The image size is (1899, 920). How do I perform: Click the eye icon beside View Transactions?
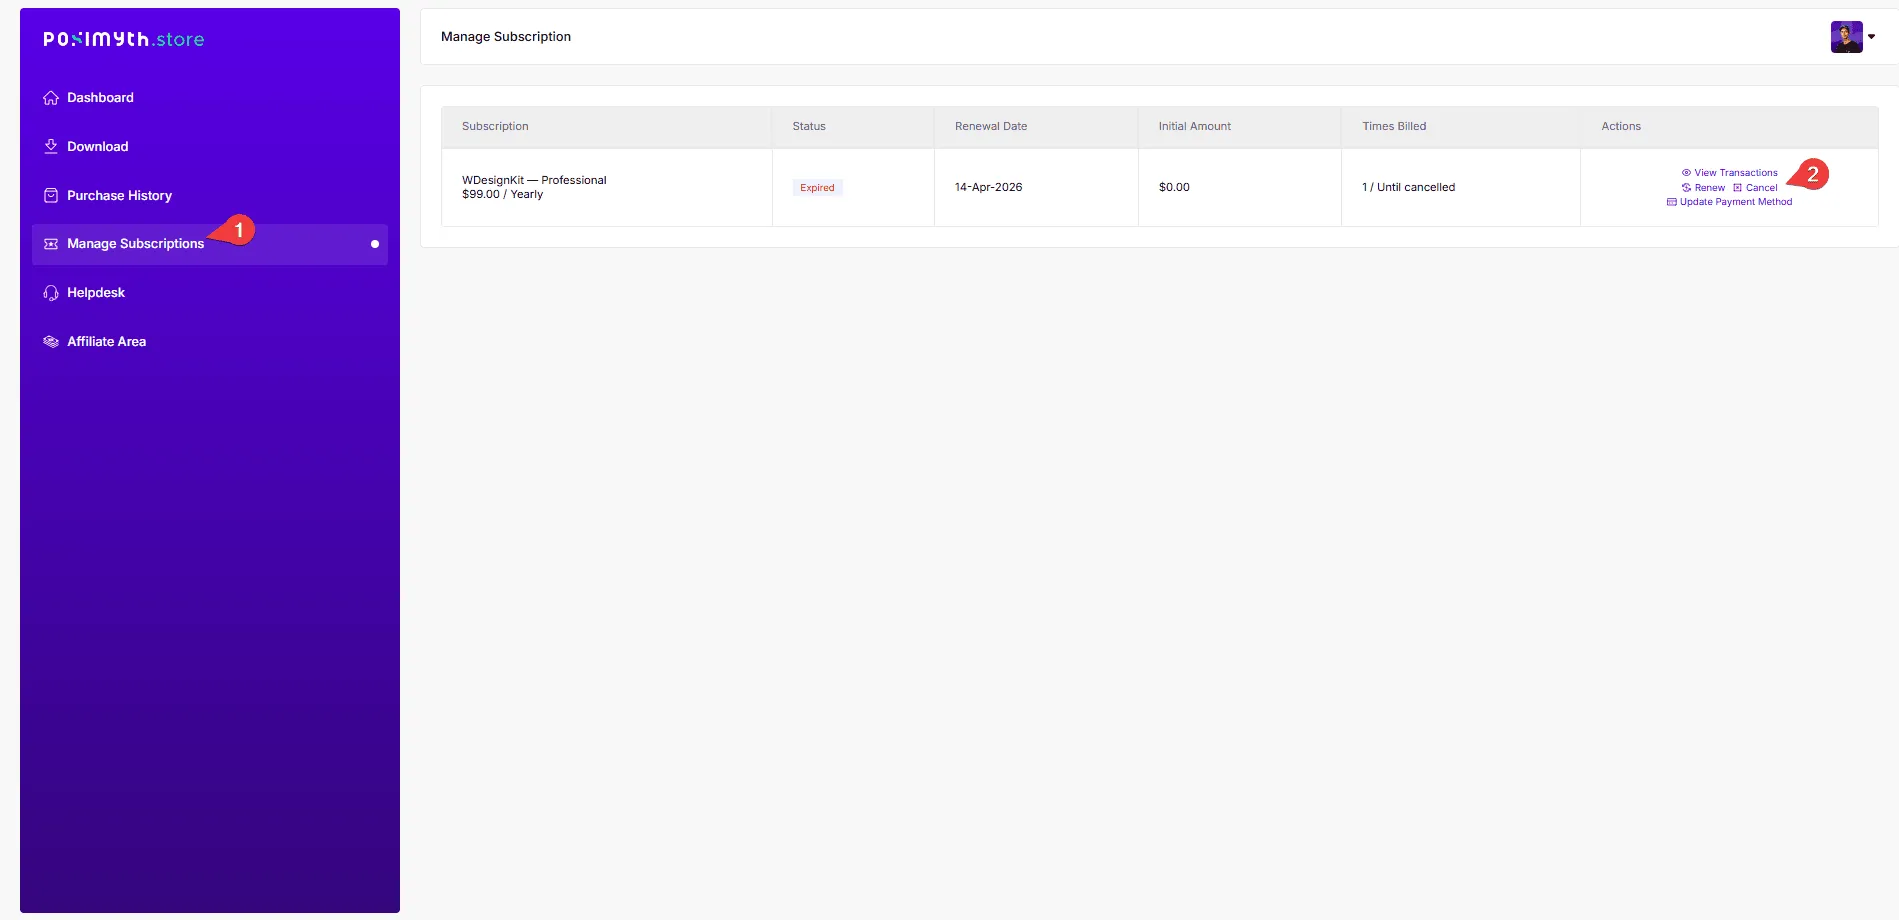pyautogui.click(x=1686, y=173)
